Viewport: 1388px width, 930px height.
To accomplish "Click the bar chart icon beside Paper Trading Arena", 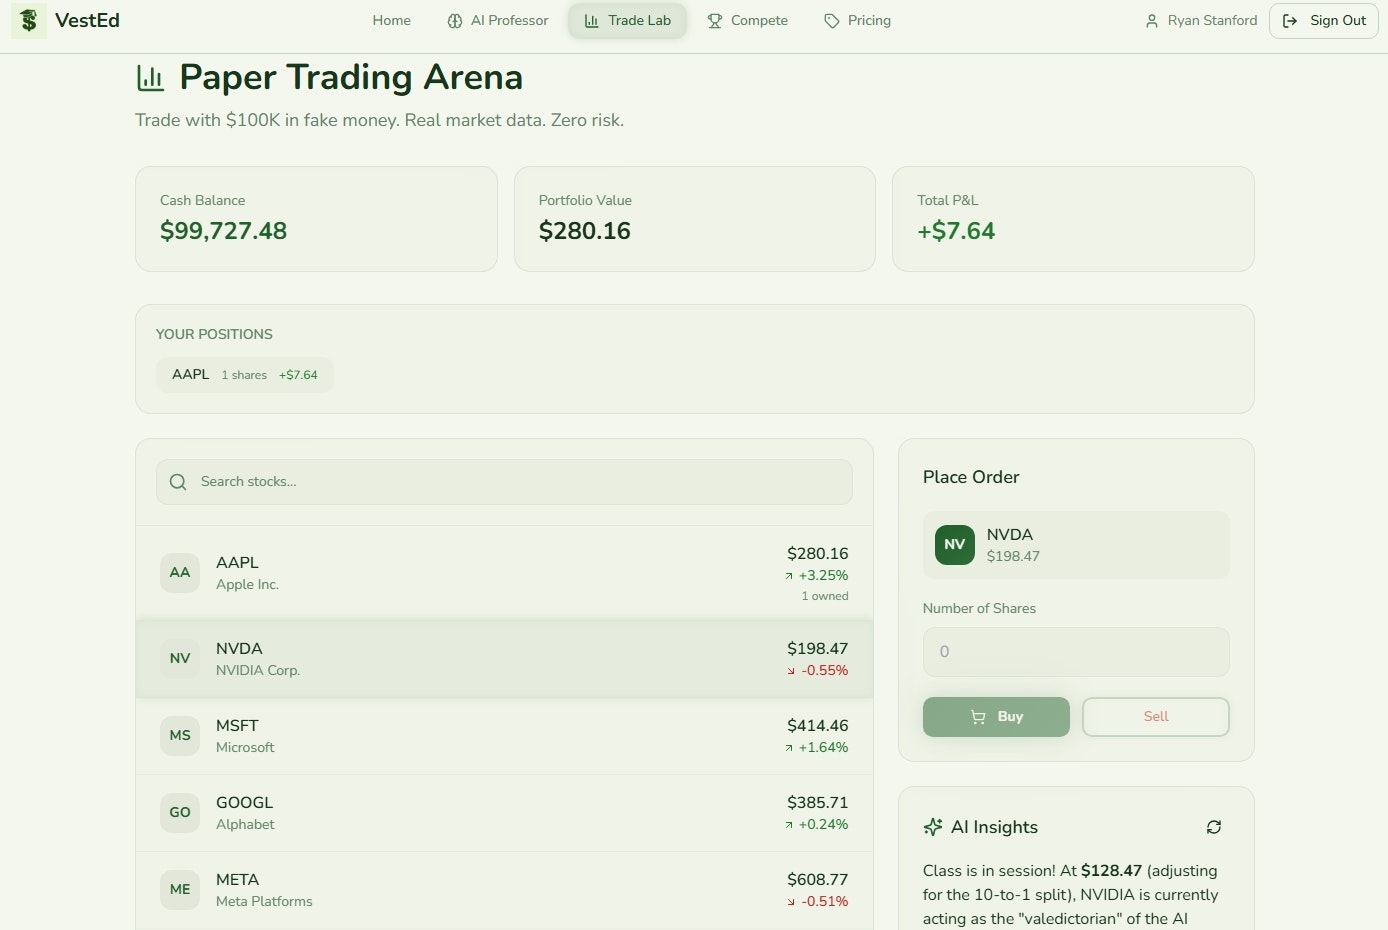I will point(150,77).
